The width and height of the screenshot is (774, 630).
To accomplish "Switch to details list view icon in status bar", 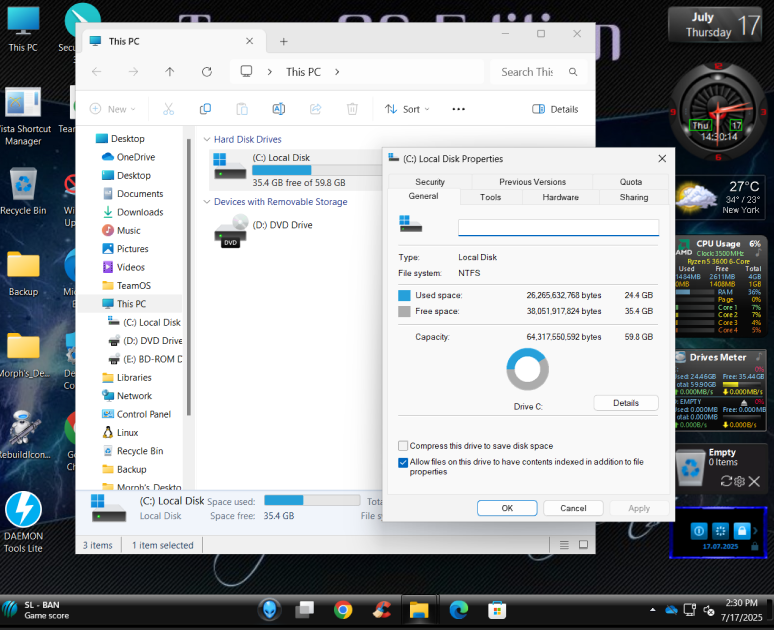I will click(564, 545).
